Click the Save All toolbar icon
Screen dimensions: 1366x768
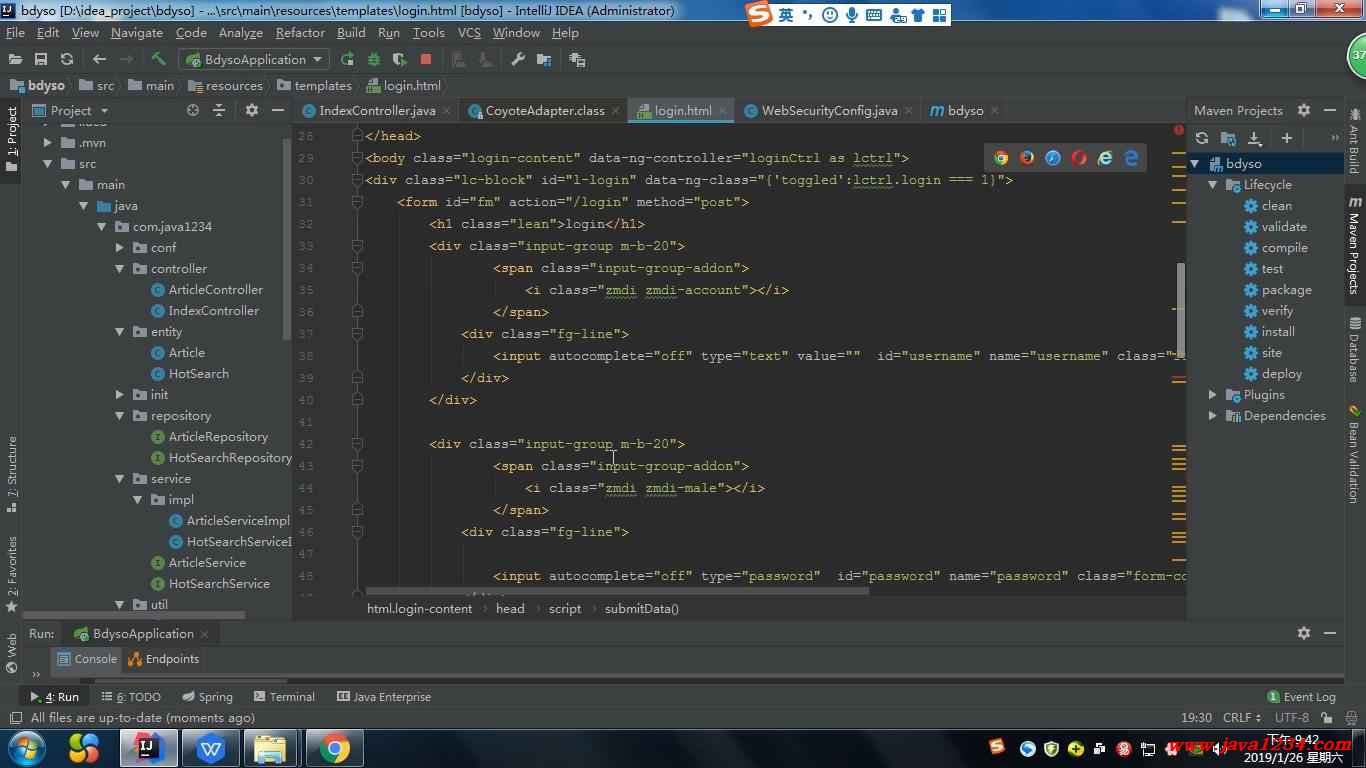(41, 60)
